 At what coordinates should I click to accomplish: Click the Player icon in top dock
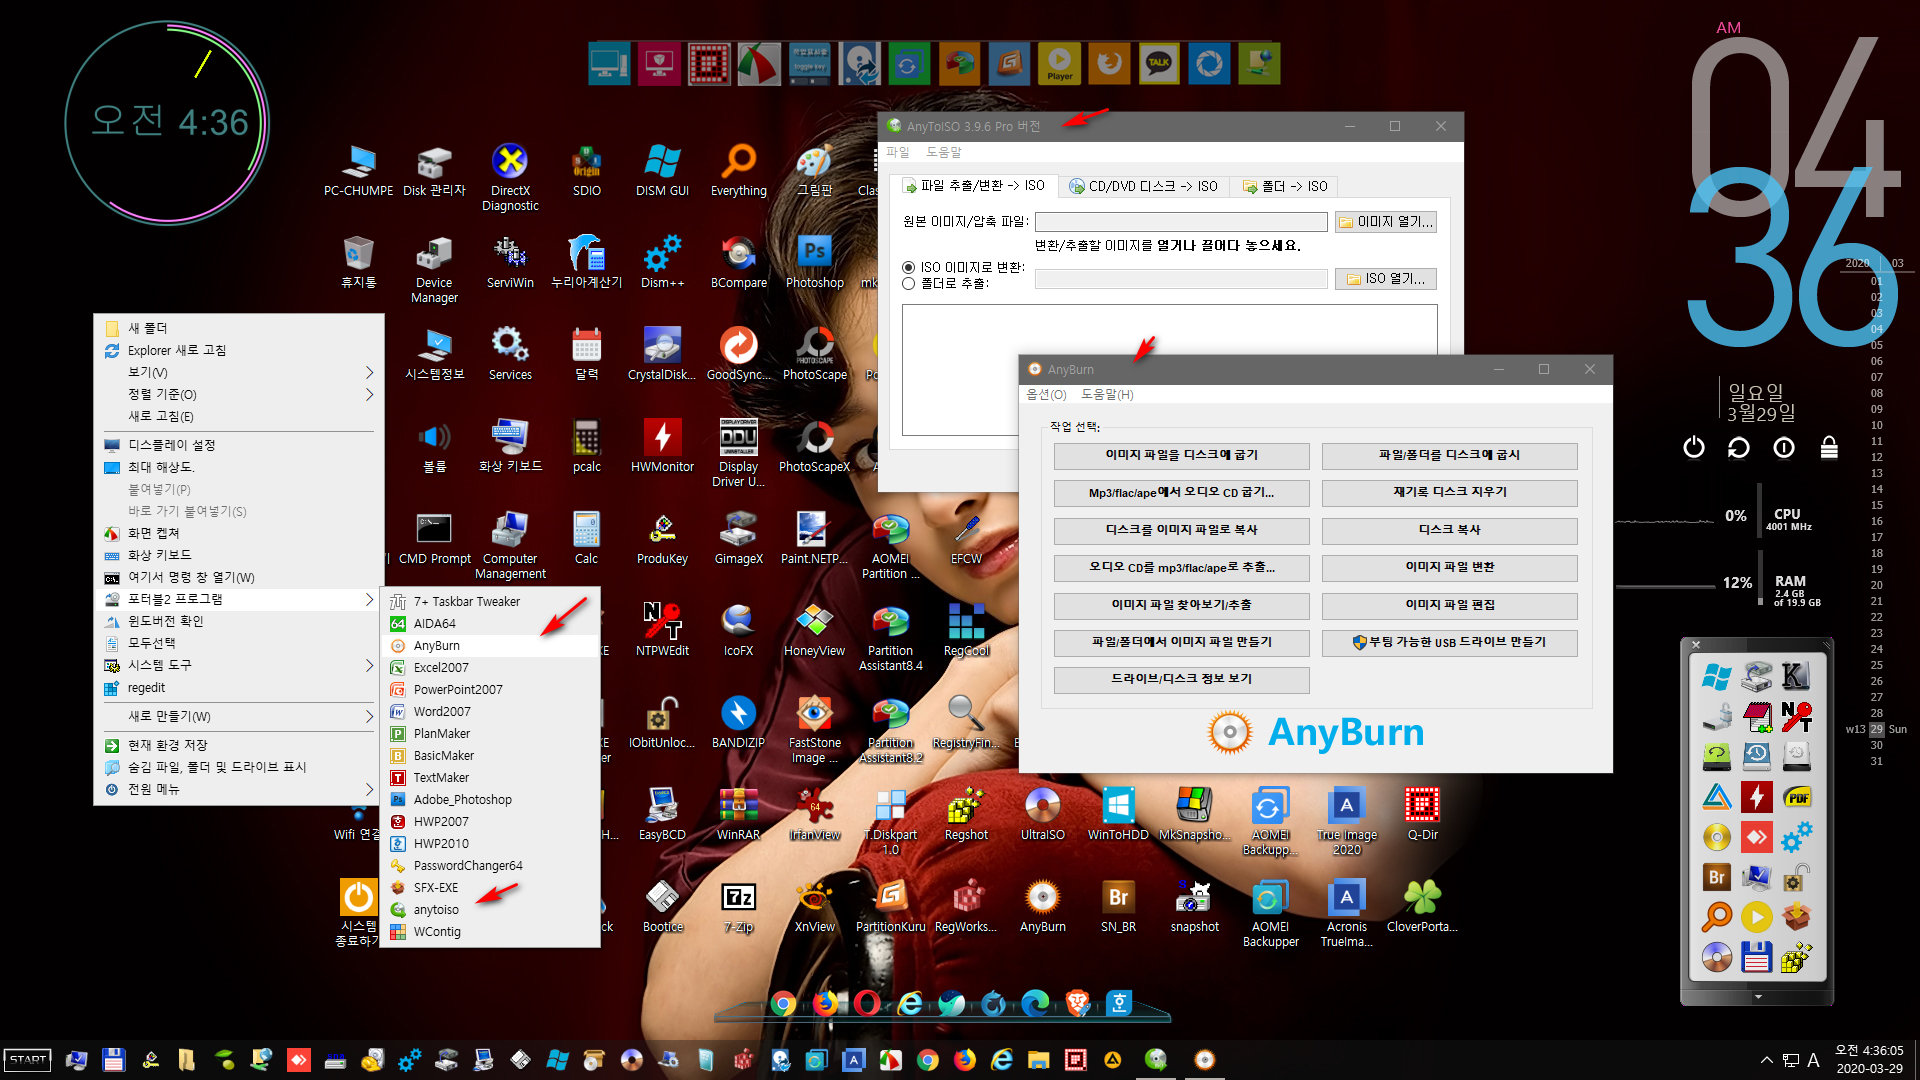1059,64
